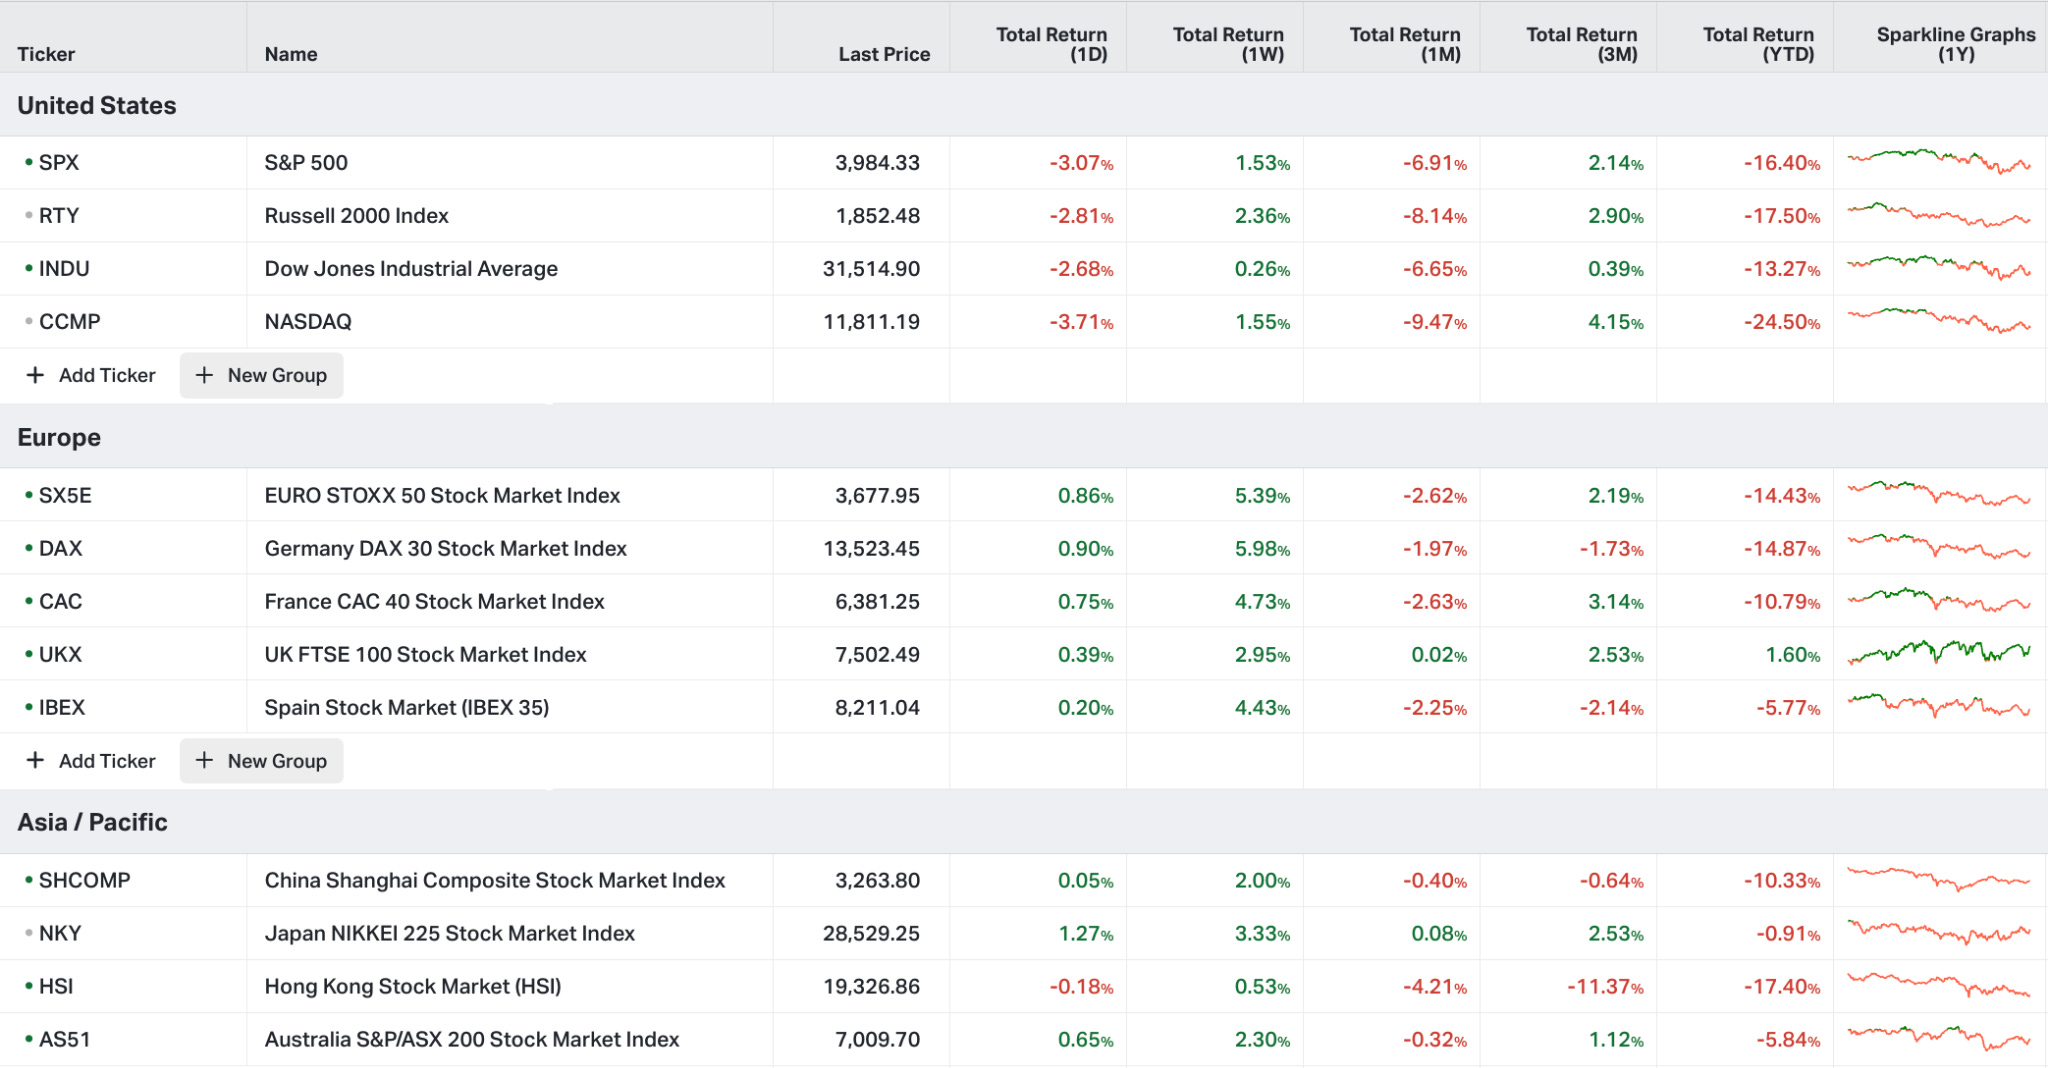2048x1068 pixels.
Task: Click New Group button under United States
Action: 262,375
